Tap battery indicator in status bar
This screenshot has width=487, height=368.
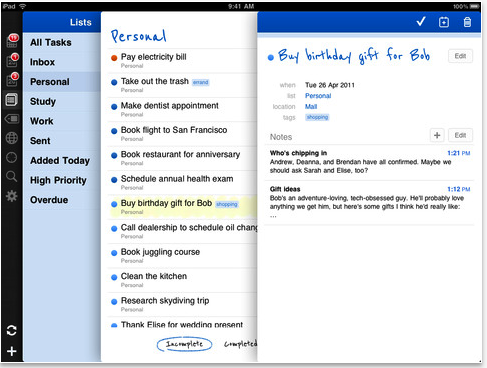[x=474, y=6]
